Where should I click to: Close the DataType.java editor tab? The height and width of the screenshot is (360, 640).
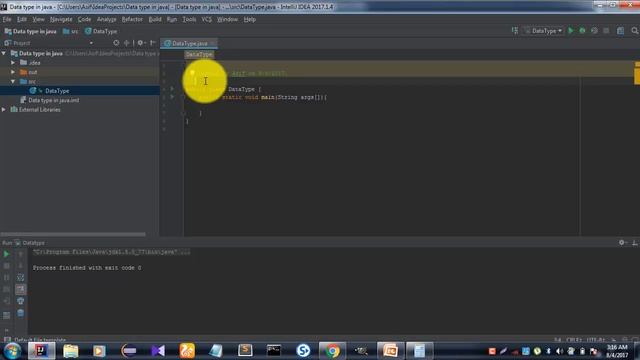[x=213, y=43]
